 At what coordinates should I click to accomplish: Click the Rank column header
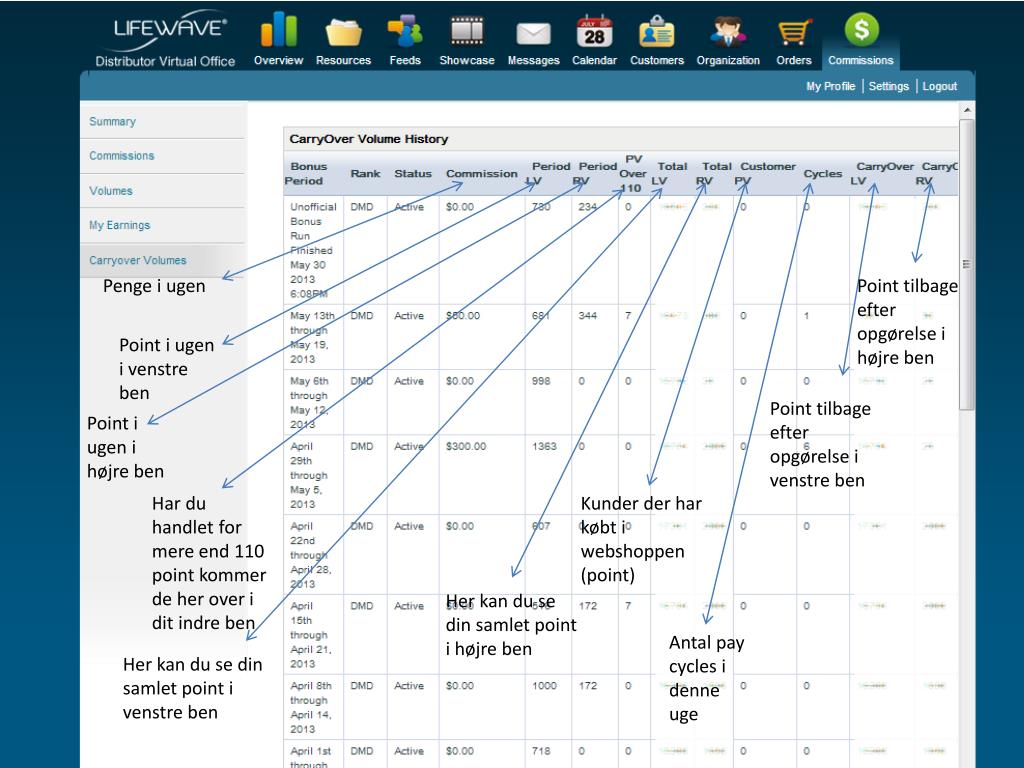click(x=365, y=174)
